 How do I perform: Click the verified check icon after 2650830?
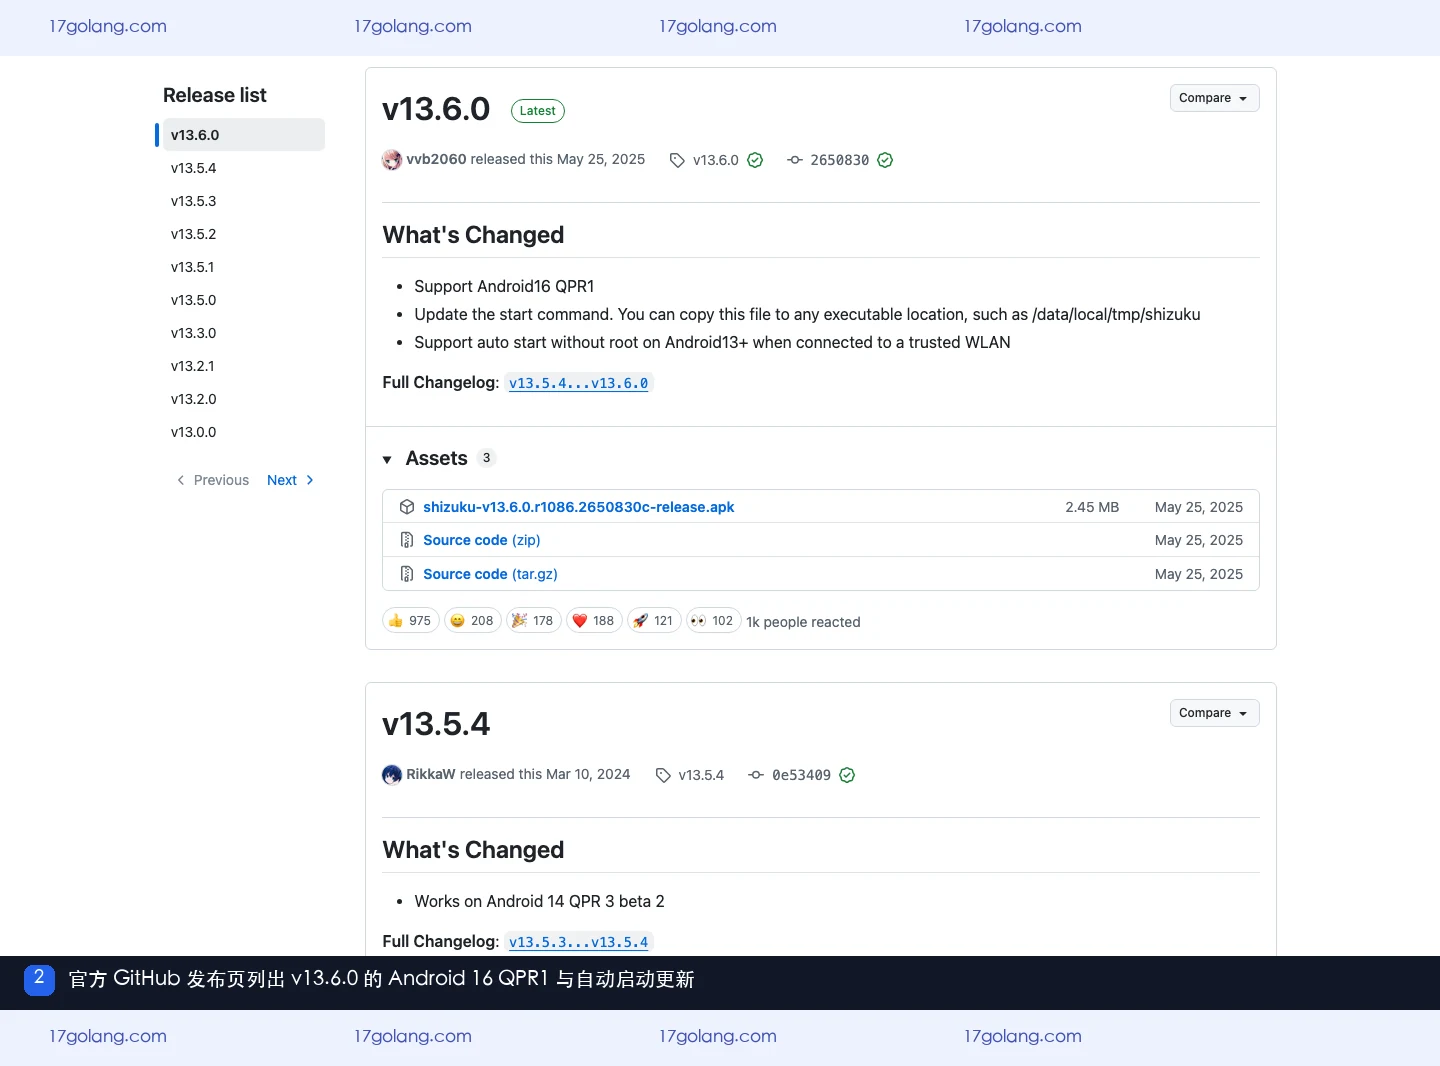pyautogui.click(x=885, y=160)
